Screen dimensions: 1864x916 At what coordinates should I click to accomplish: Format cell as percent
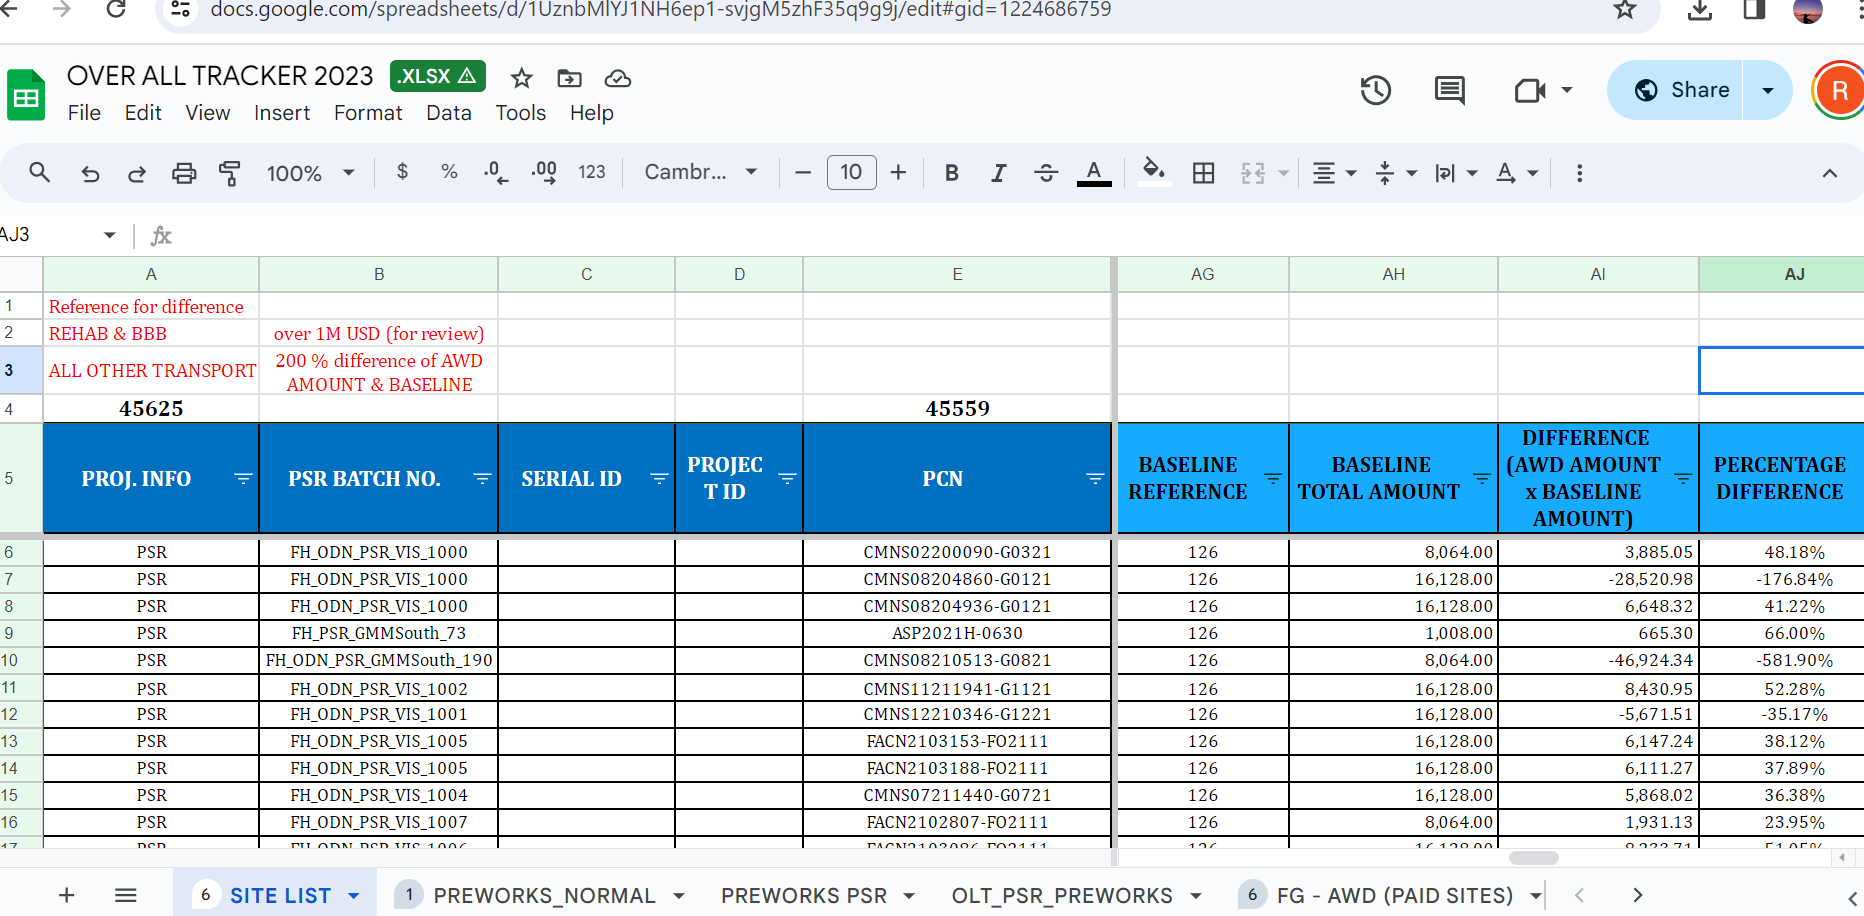point(449,172)
